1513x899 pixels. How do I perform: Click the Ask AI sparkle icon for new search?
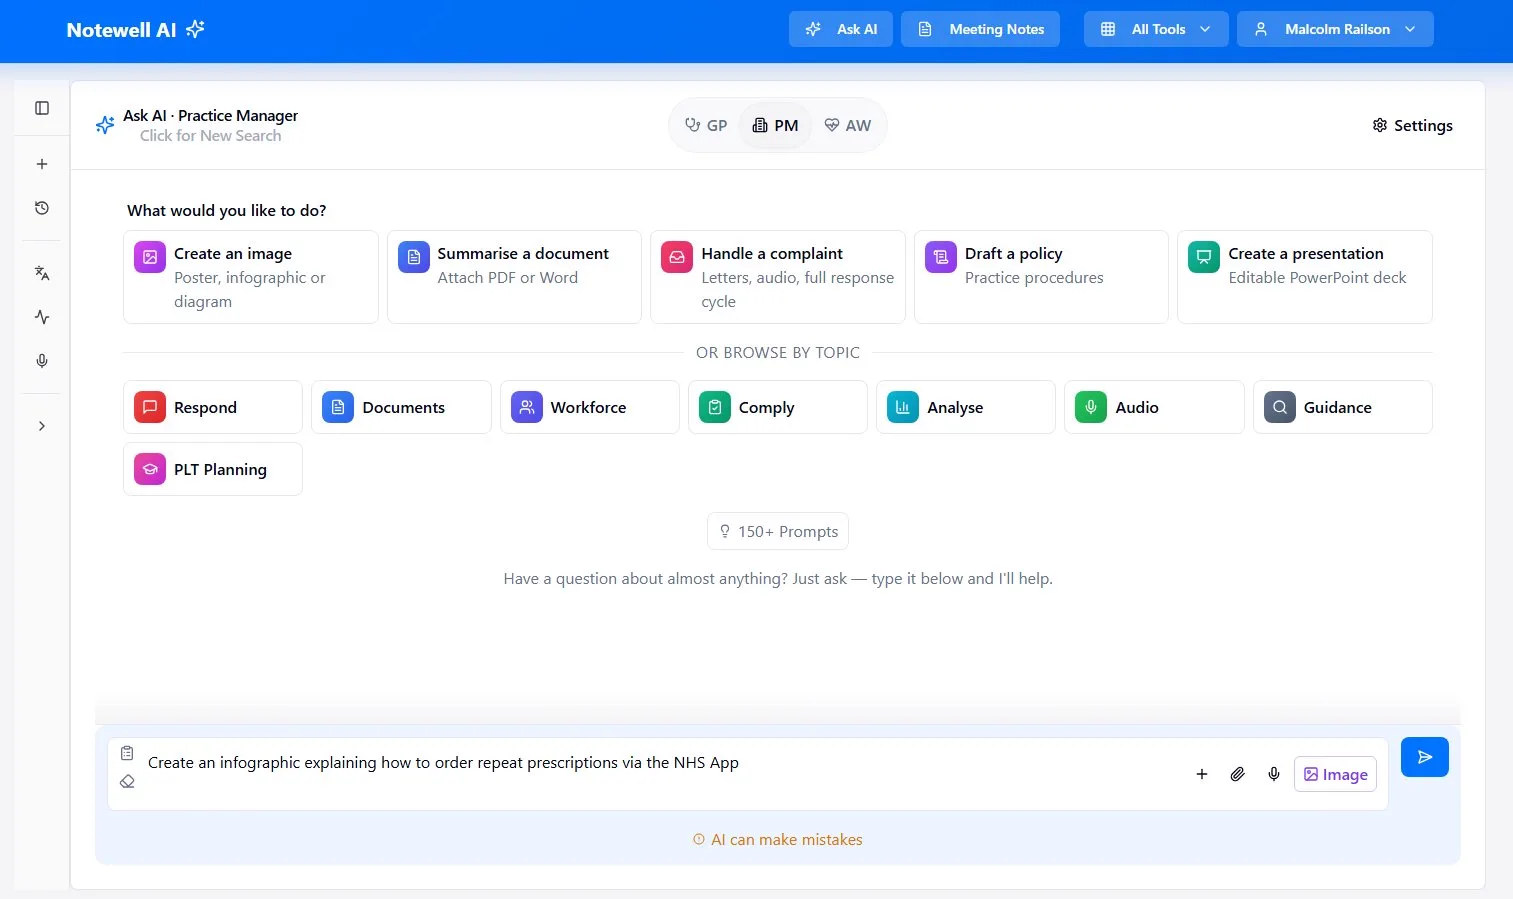point(105,125)
